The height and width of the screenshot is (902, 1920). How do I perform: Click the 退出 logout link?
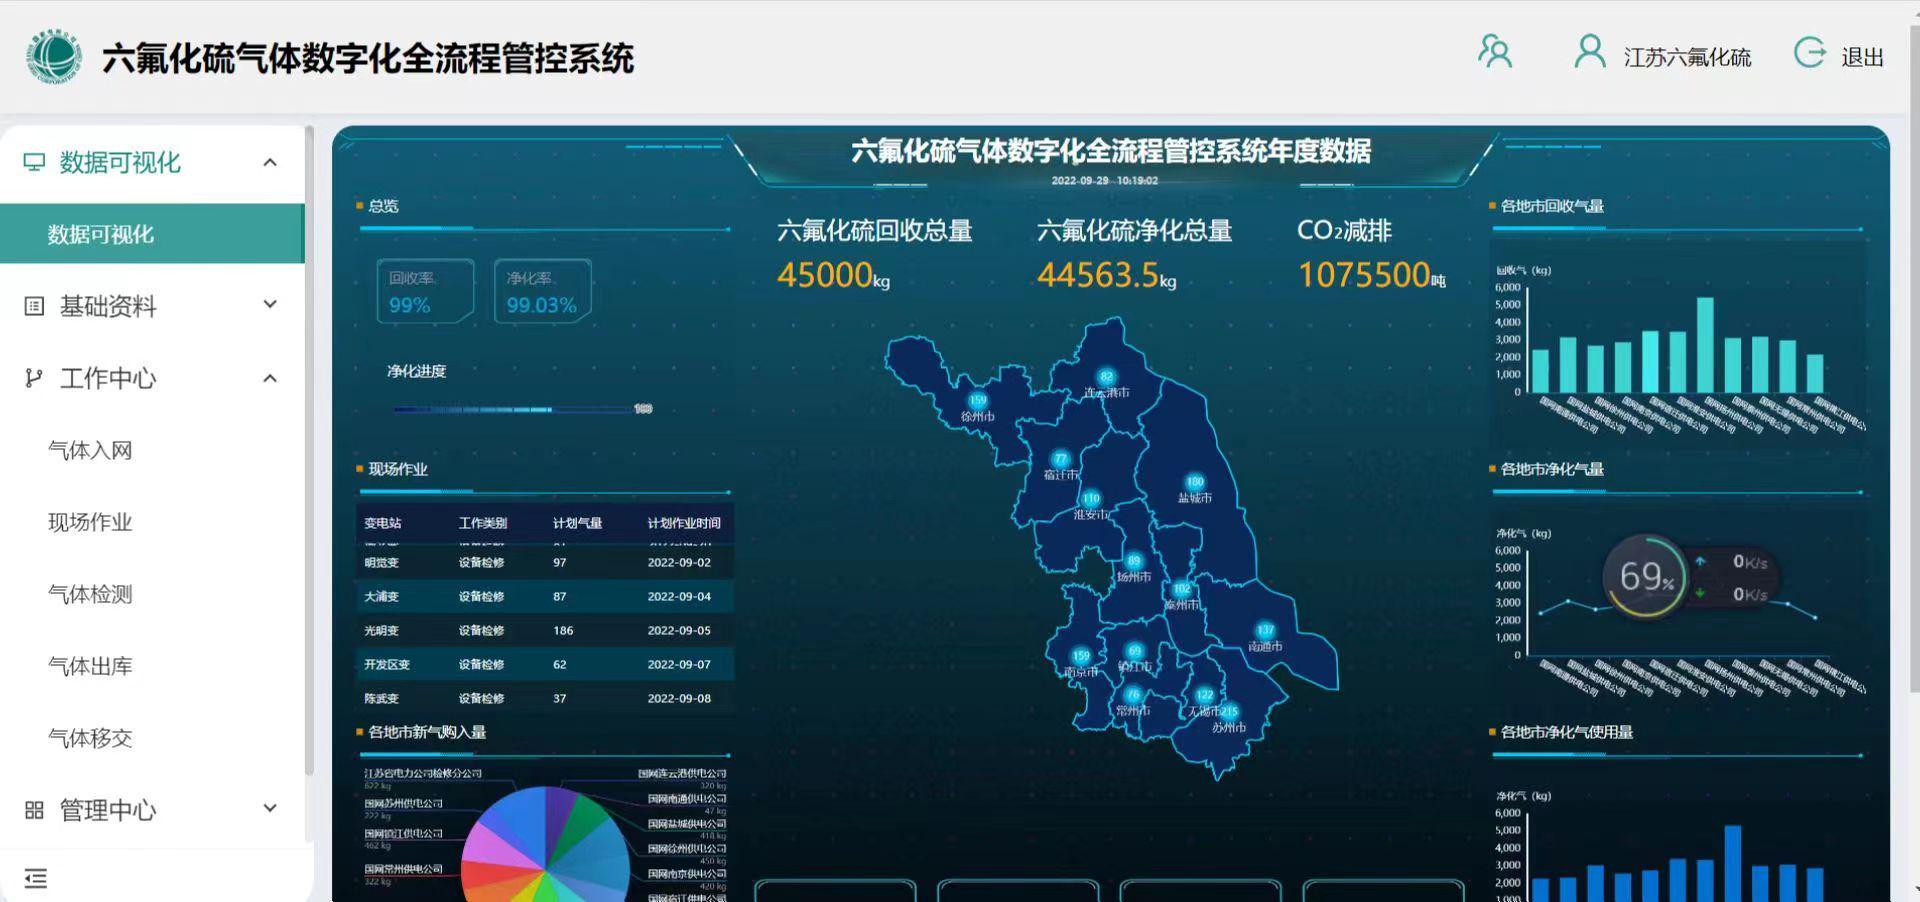coord(1862,58)
